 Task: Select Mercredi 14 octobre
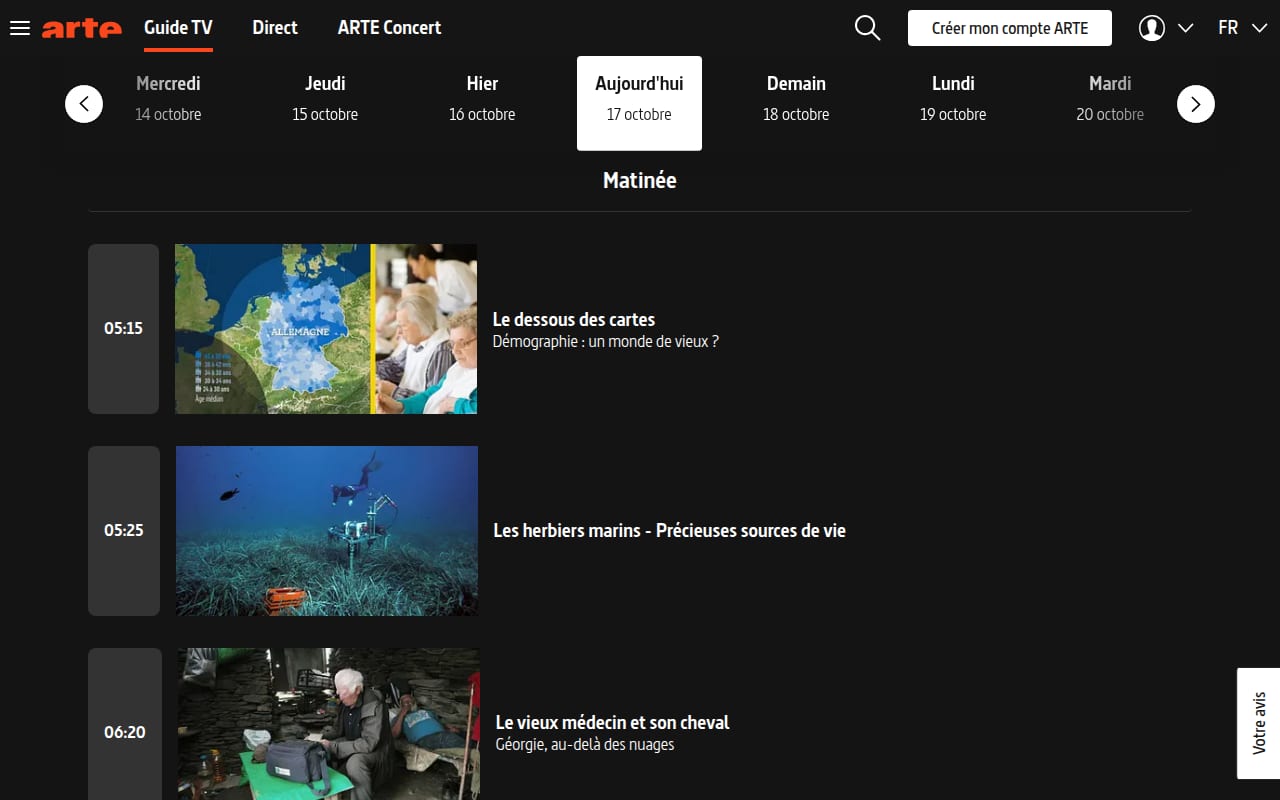click(168, 99)
